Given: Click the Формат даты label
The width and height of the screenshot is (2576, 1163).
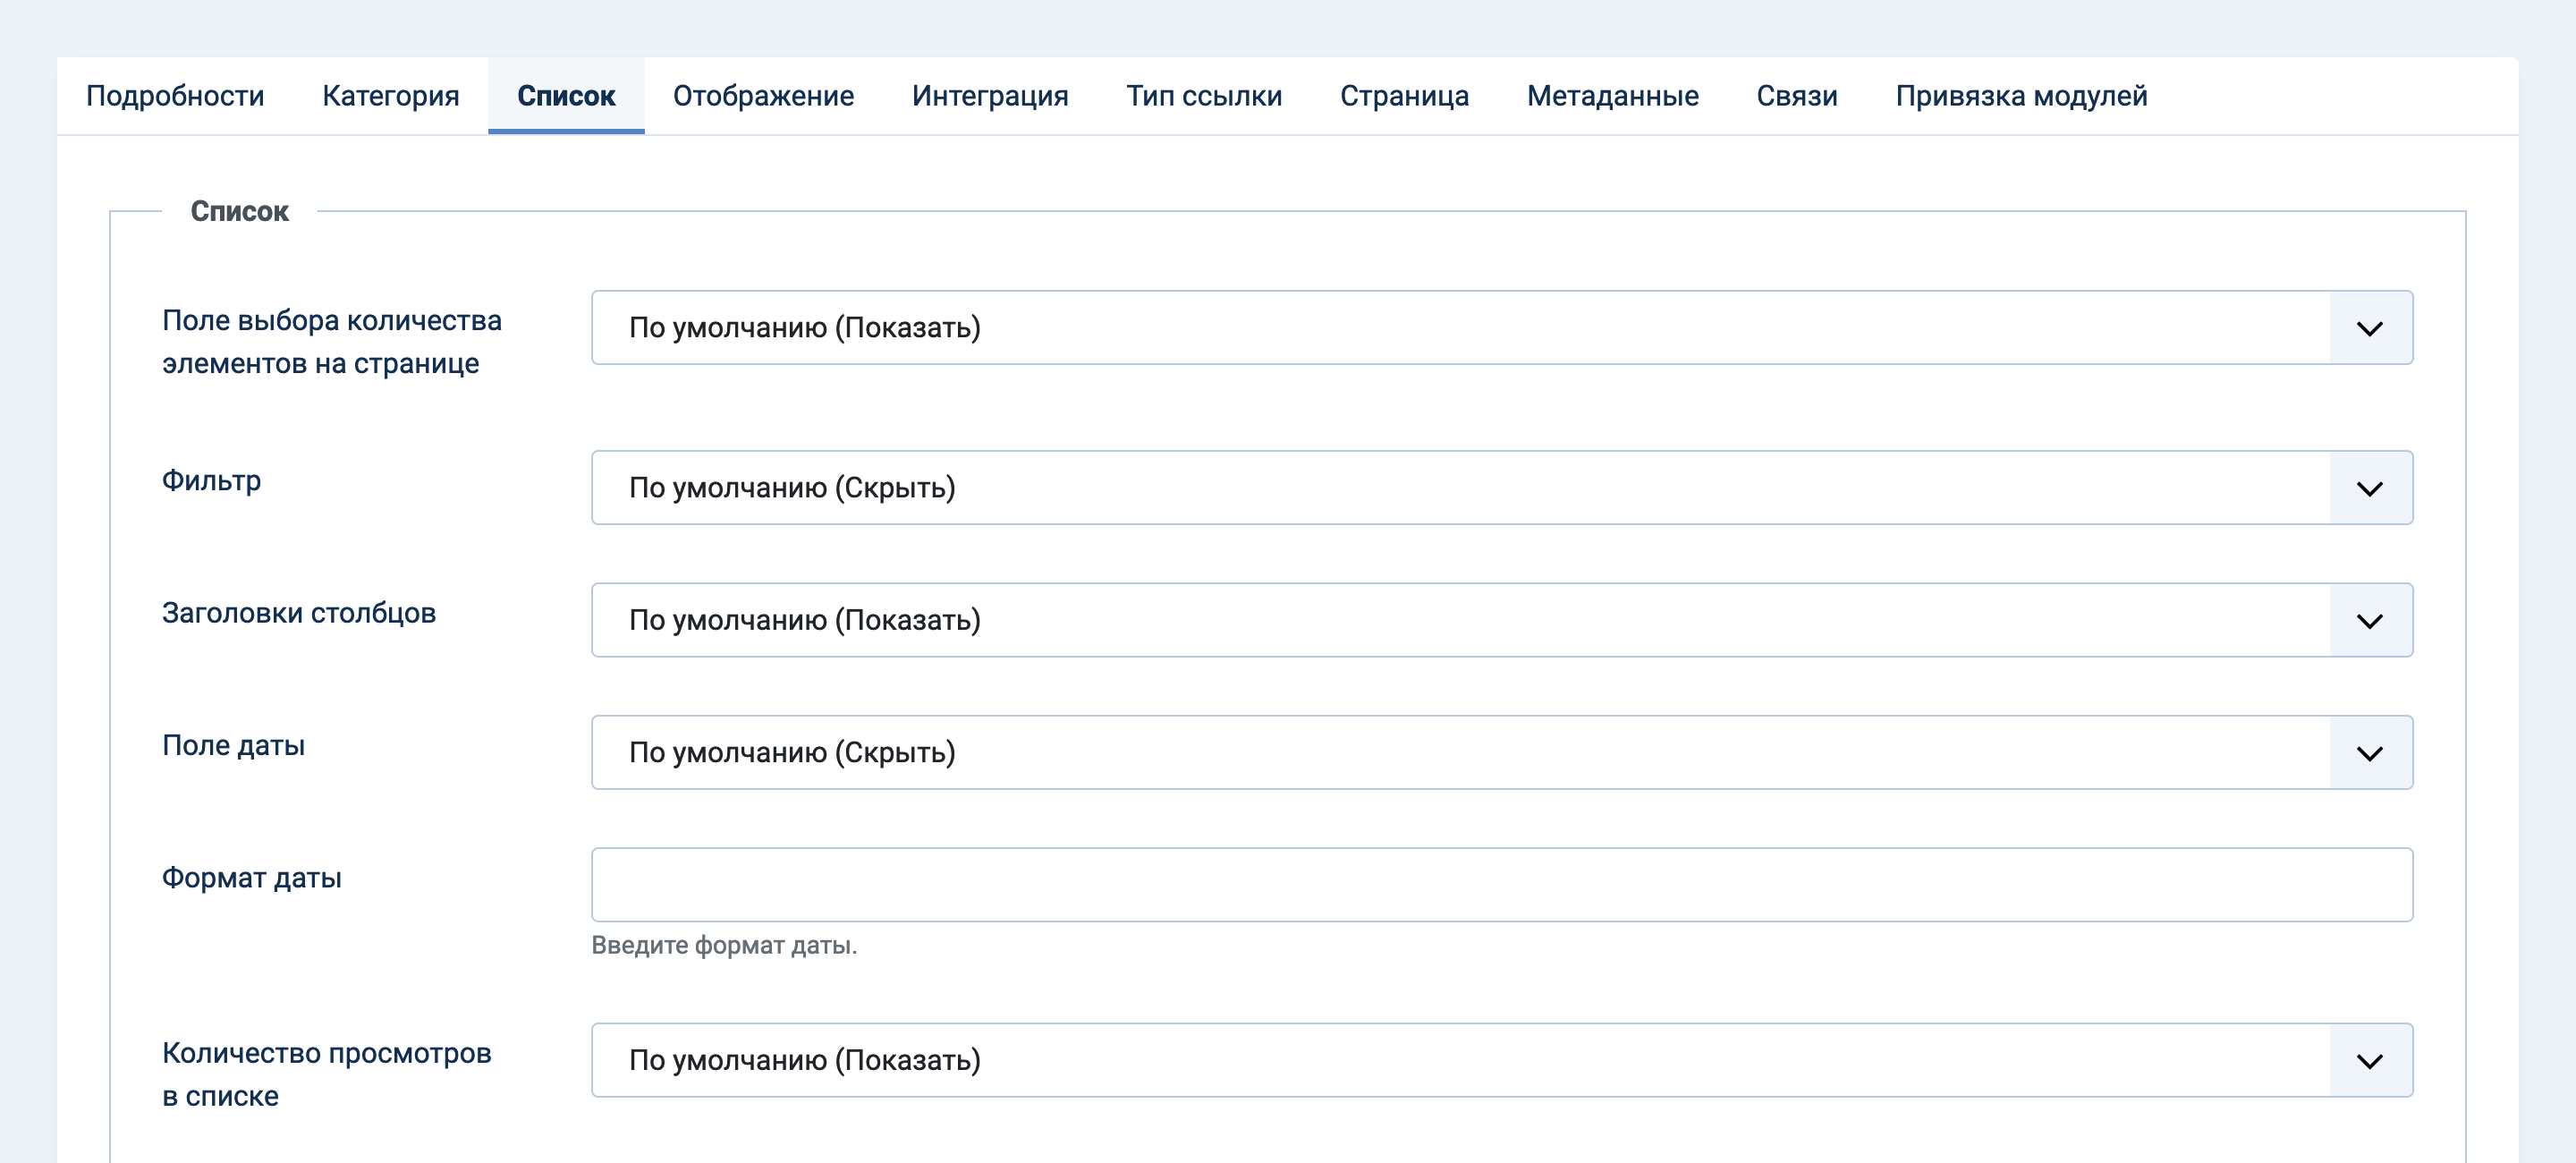Looking at the screenshot, I should pyautogui.click(x=252, y=878).
